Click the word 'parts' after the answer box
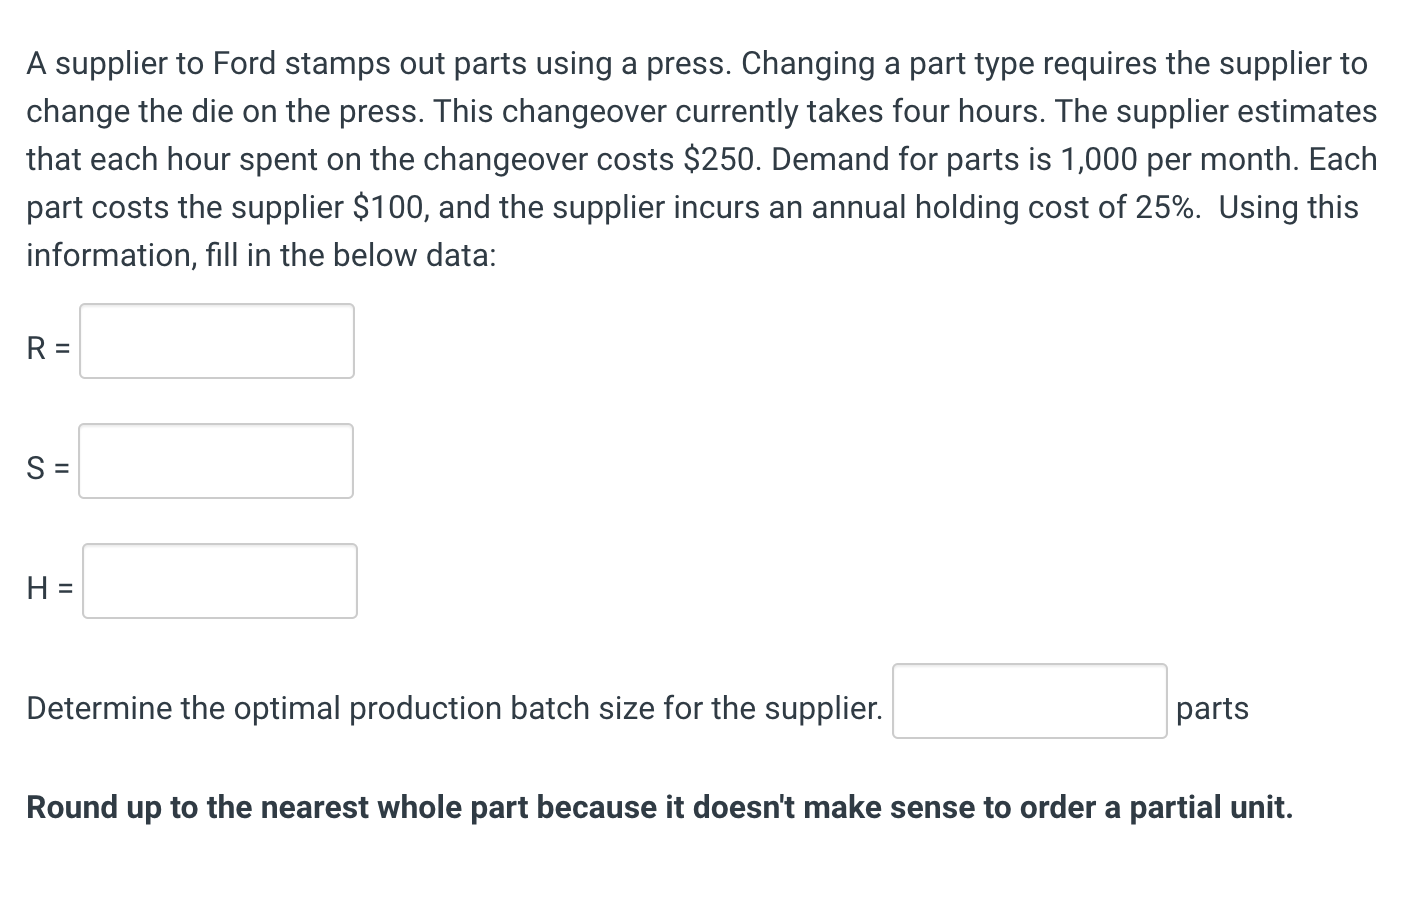The width and height of the screenshot is (1428, 898). pyautogui.click(x=1212, y=708)
